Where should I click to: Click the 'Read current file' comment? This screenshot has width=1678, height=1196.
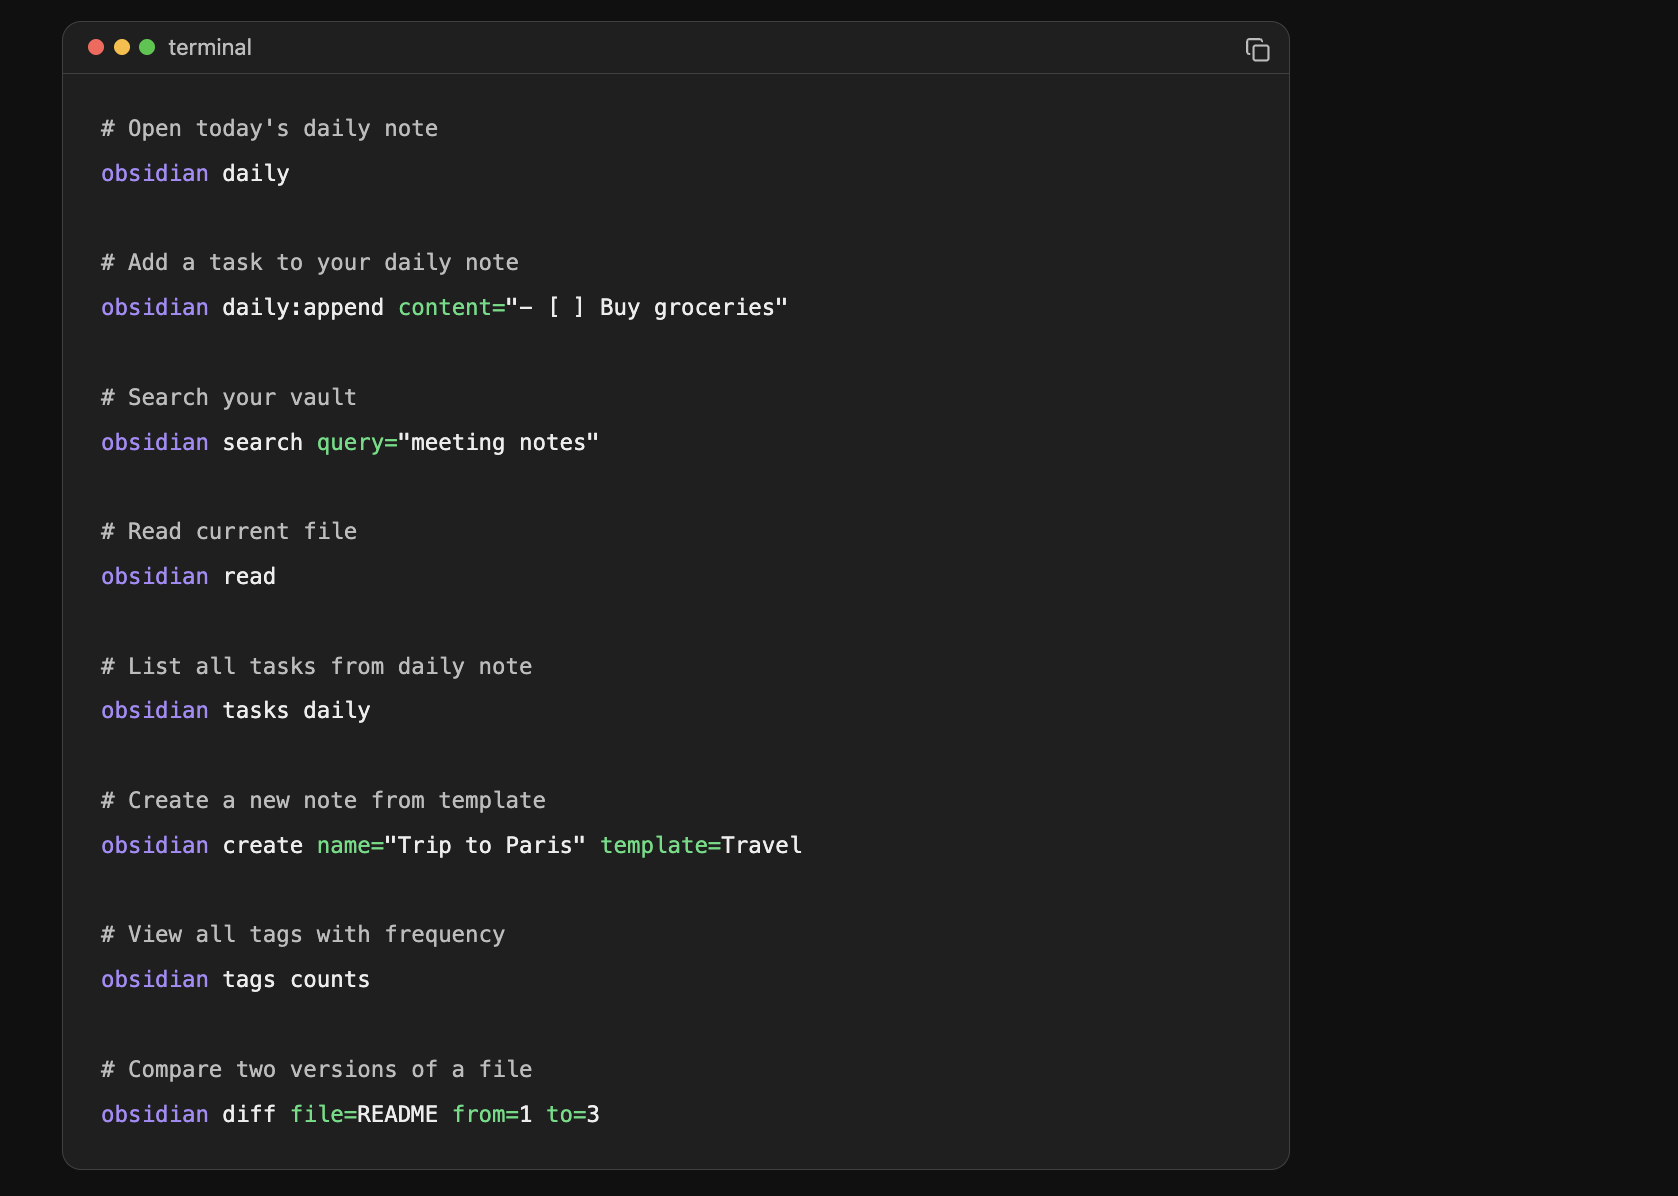[x=229, y=531]
